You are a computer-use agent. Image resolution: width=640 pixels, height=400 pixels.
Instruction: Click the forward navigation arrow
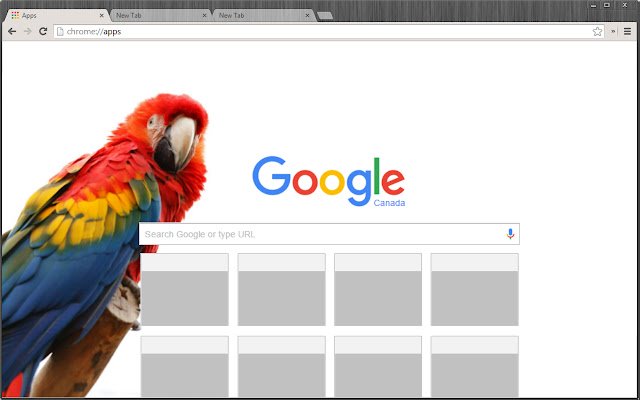click(x=27, y=31)
